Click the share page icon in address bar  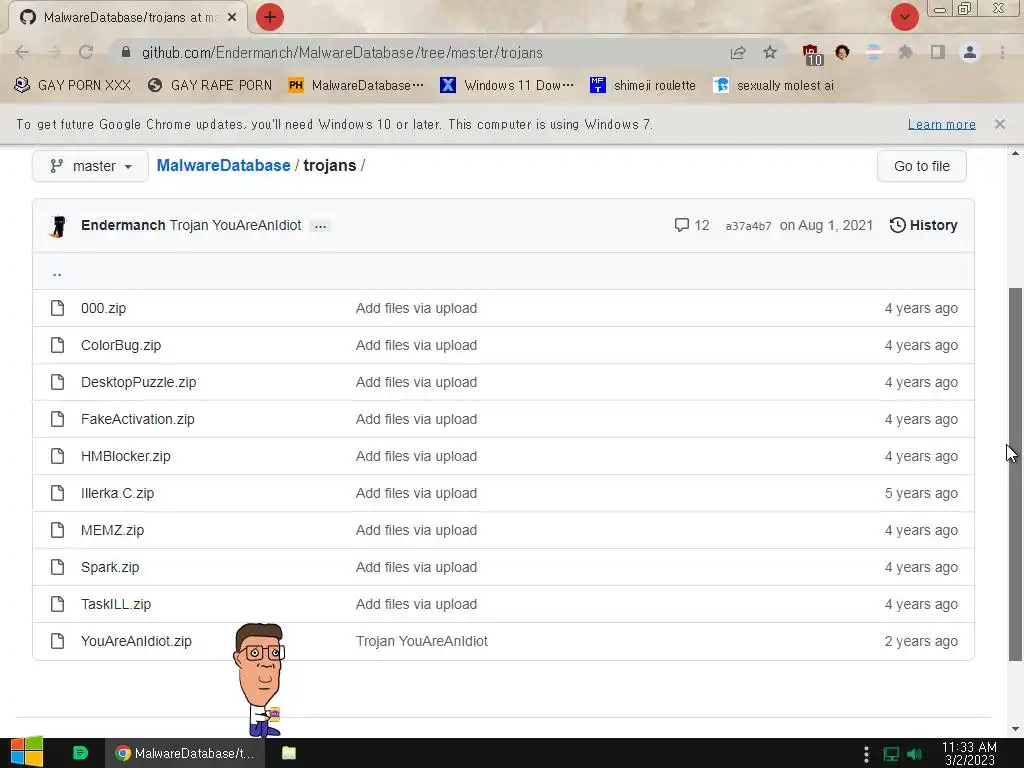click(738, 52)
